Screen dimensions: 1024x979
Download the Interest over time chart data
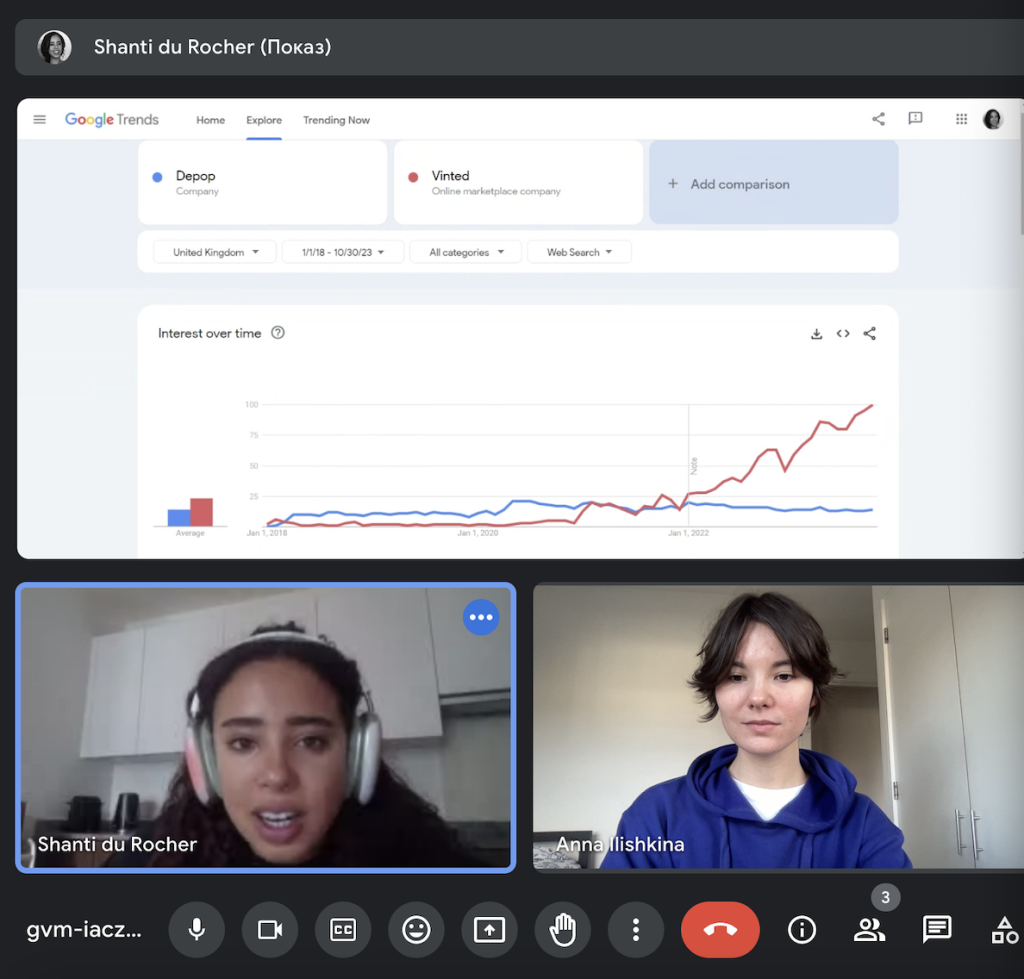[x=816, y=334]
